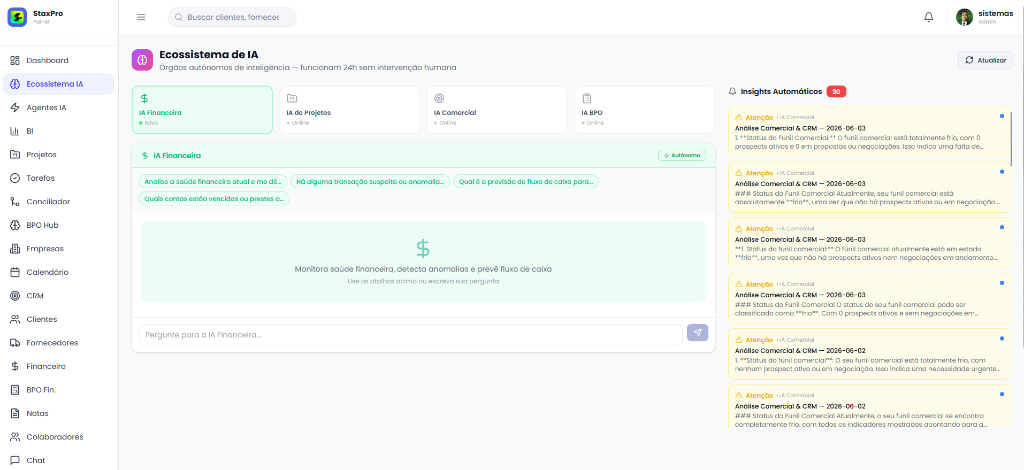Choose 'Qual é a previsão de fluxo de caixa' chip
This screenshot has width=1024, height=470.
pos(526,181)
